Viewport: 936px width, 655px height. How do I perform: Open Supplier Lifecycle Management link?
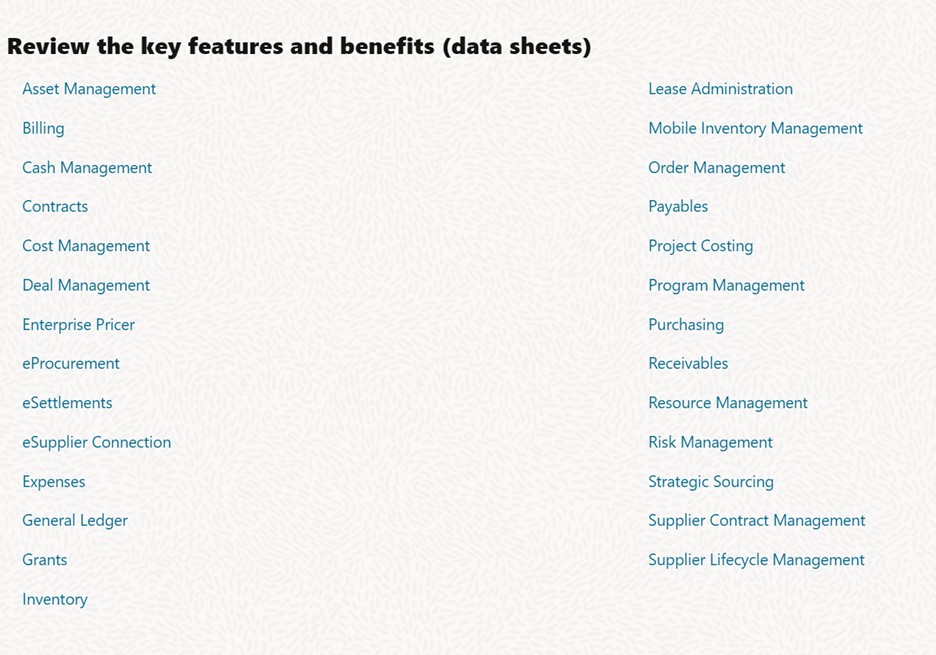click(756, 560)
